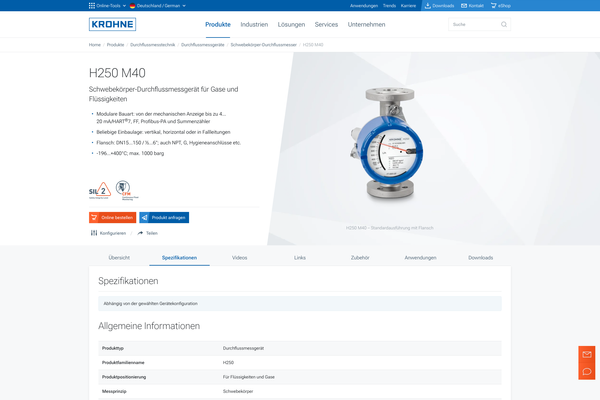Click the Online bestellen button
This screenshot has width=600, height=400.
(x=112, y=217)
